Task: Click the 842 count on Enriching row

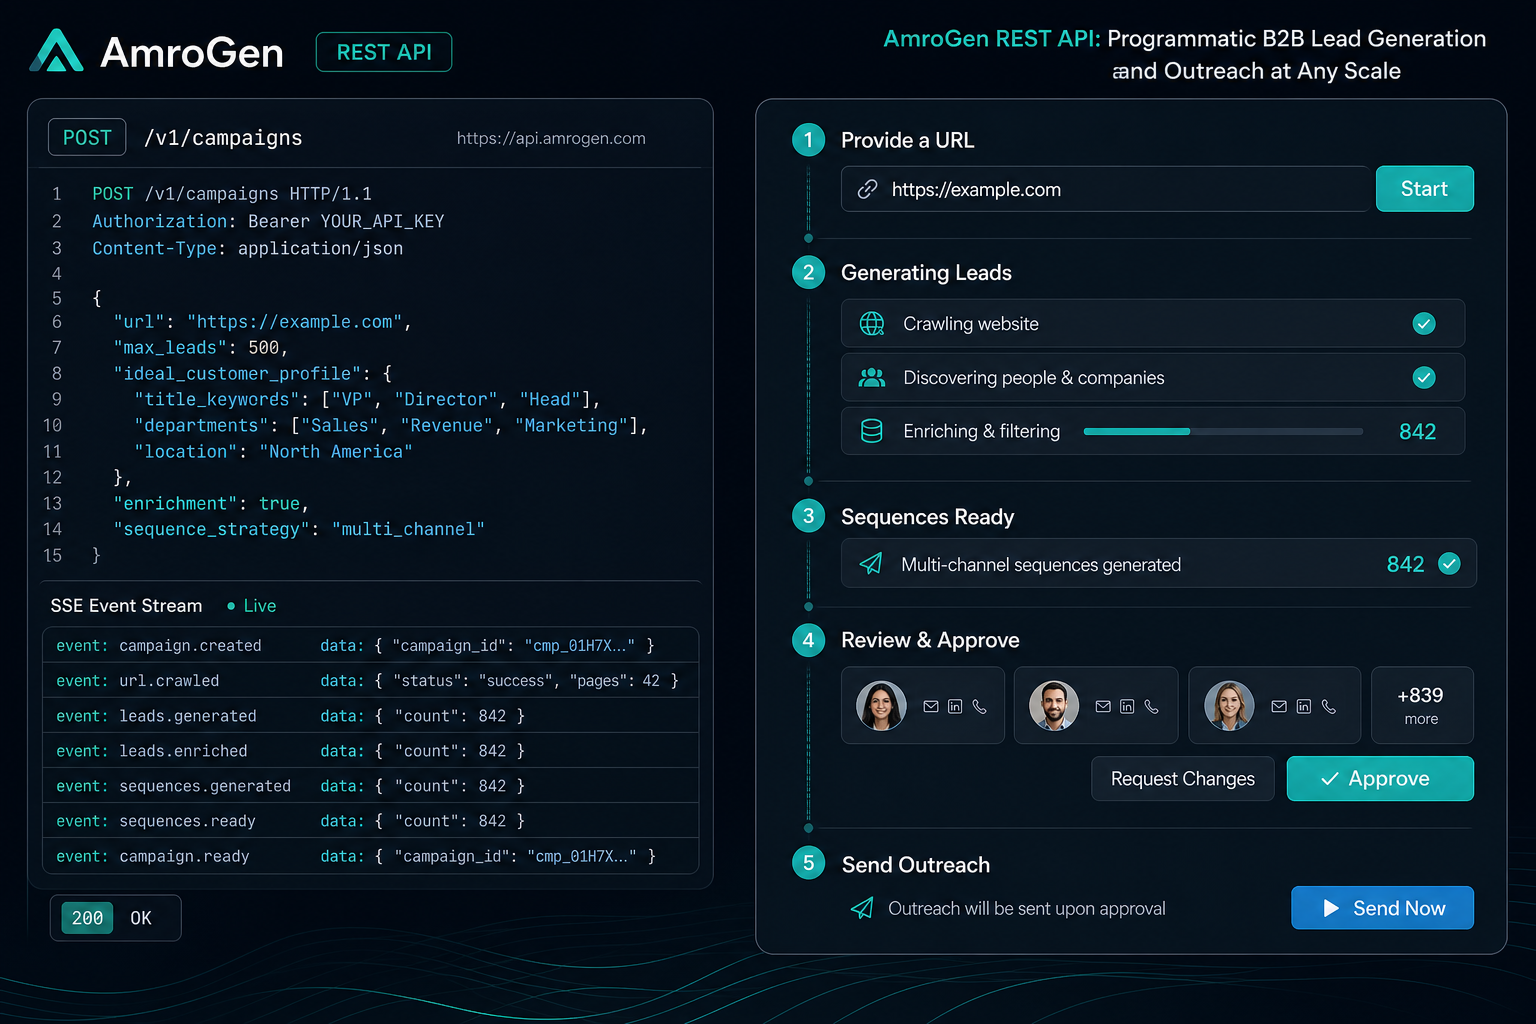Action: click(1417, 432)
